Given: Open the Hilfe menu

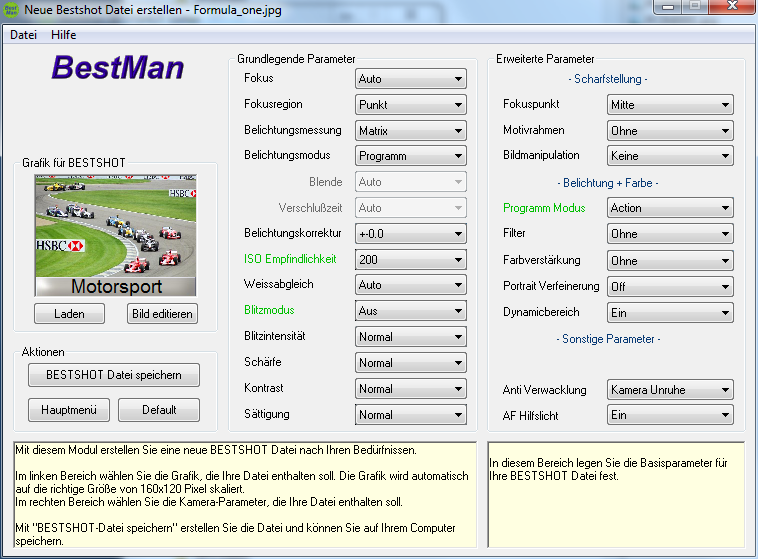Looking at the screenshot, I should [x=64, y=35].
